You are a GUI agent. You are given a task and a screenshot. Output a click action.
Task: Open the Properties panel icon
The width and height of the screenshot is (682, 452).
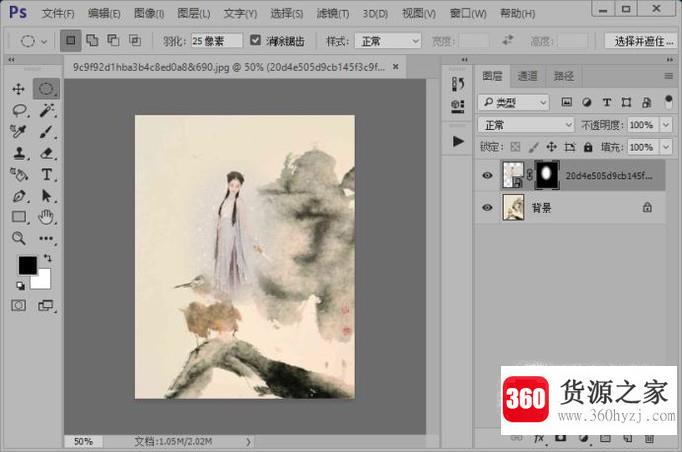tap(458, 106)
